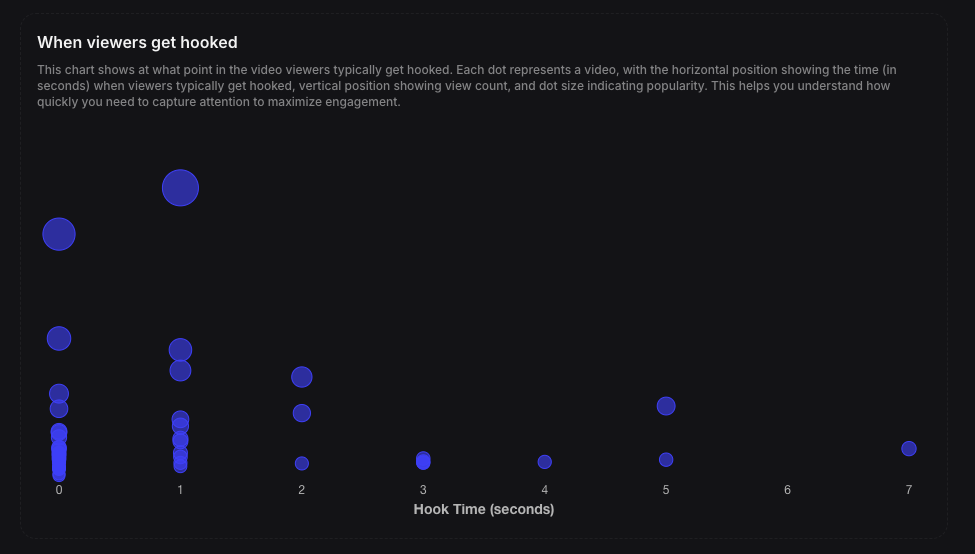Click the second-highest dot at hook time 0
Viewport: 975px width, 554px height.
coord(59,338)
